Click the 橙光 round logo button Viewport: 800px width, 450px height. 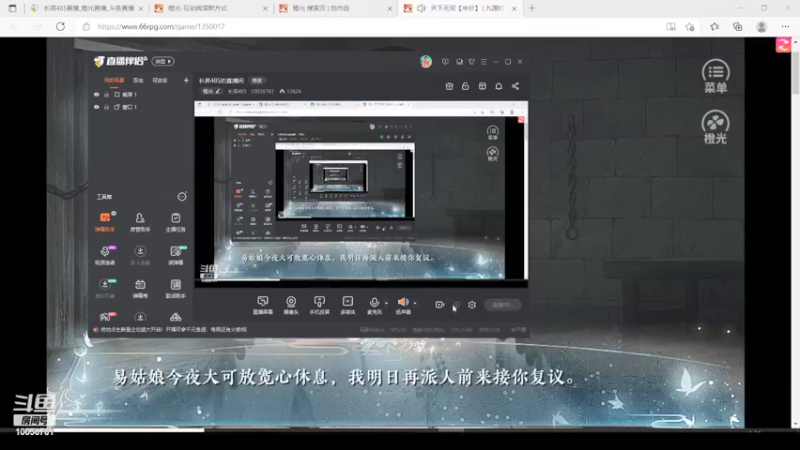[x=715, y=127]
